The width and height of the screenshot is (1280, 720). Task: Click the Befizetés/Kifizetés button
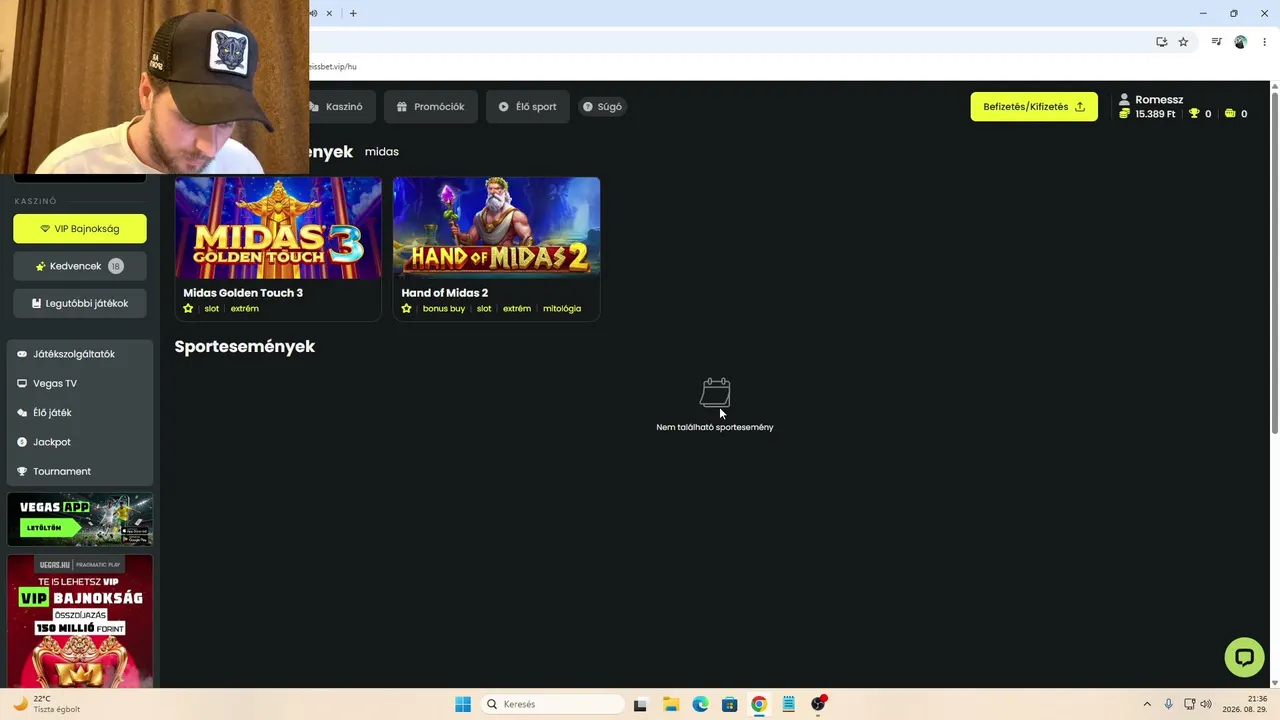pyautogui.click(x=1034, y=107)
